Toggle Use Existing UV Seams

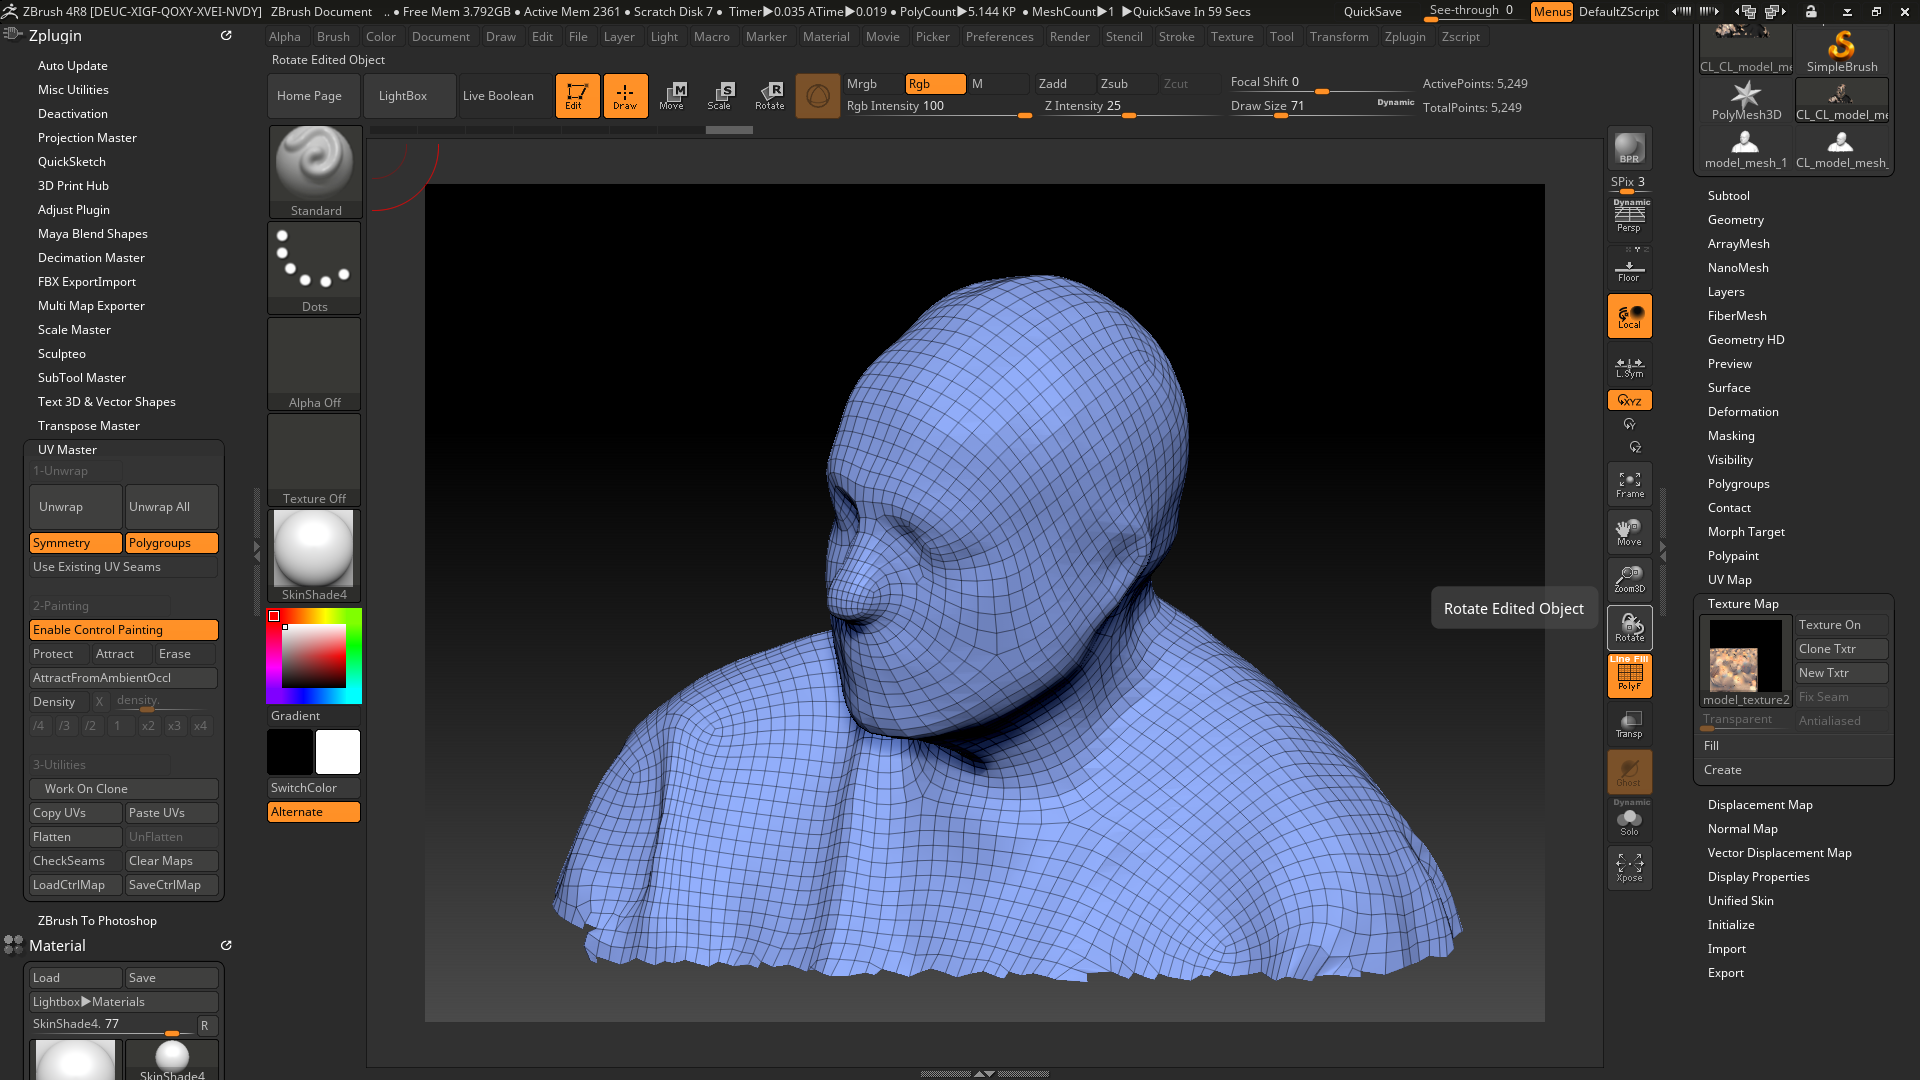[124, 567]
